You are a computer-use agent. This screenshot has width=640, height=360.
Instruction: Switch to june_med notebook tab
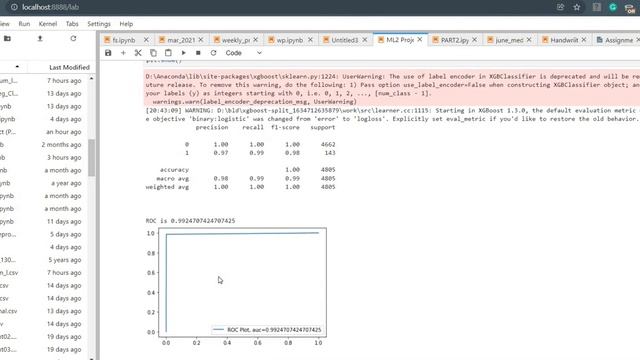pos(509,40)
